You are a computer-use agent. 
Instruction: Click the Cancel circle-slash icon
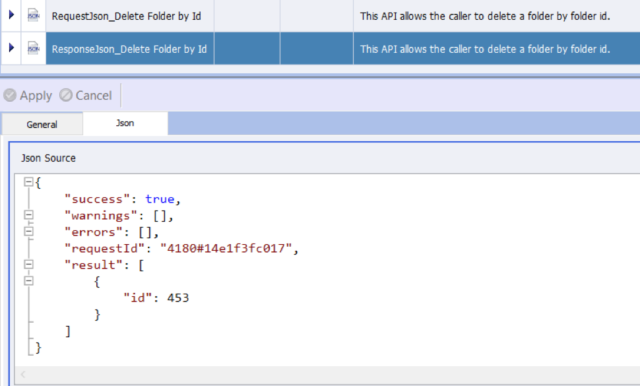(66, 95)
